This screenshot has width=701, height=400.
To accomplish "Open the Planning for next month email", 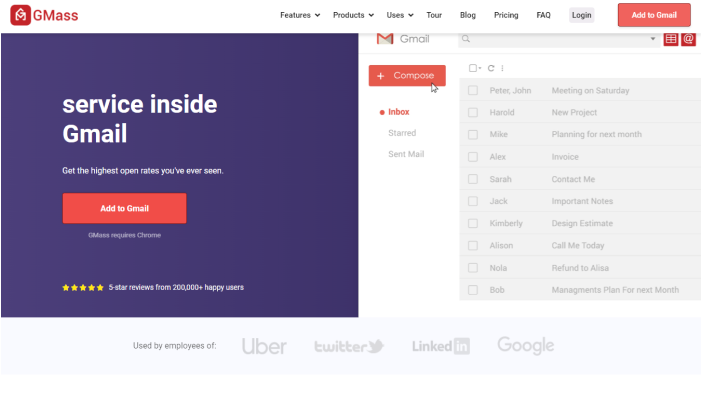I will coord(596,135).
